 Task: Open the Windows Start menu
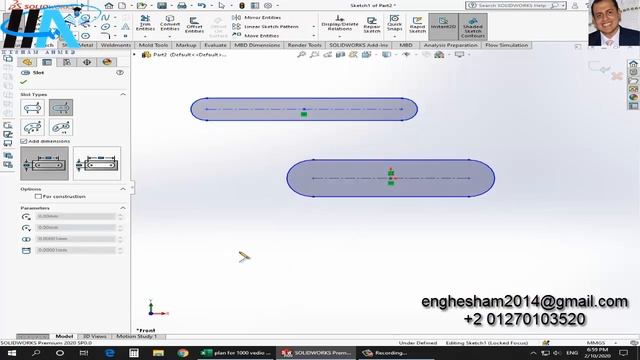11,353
